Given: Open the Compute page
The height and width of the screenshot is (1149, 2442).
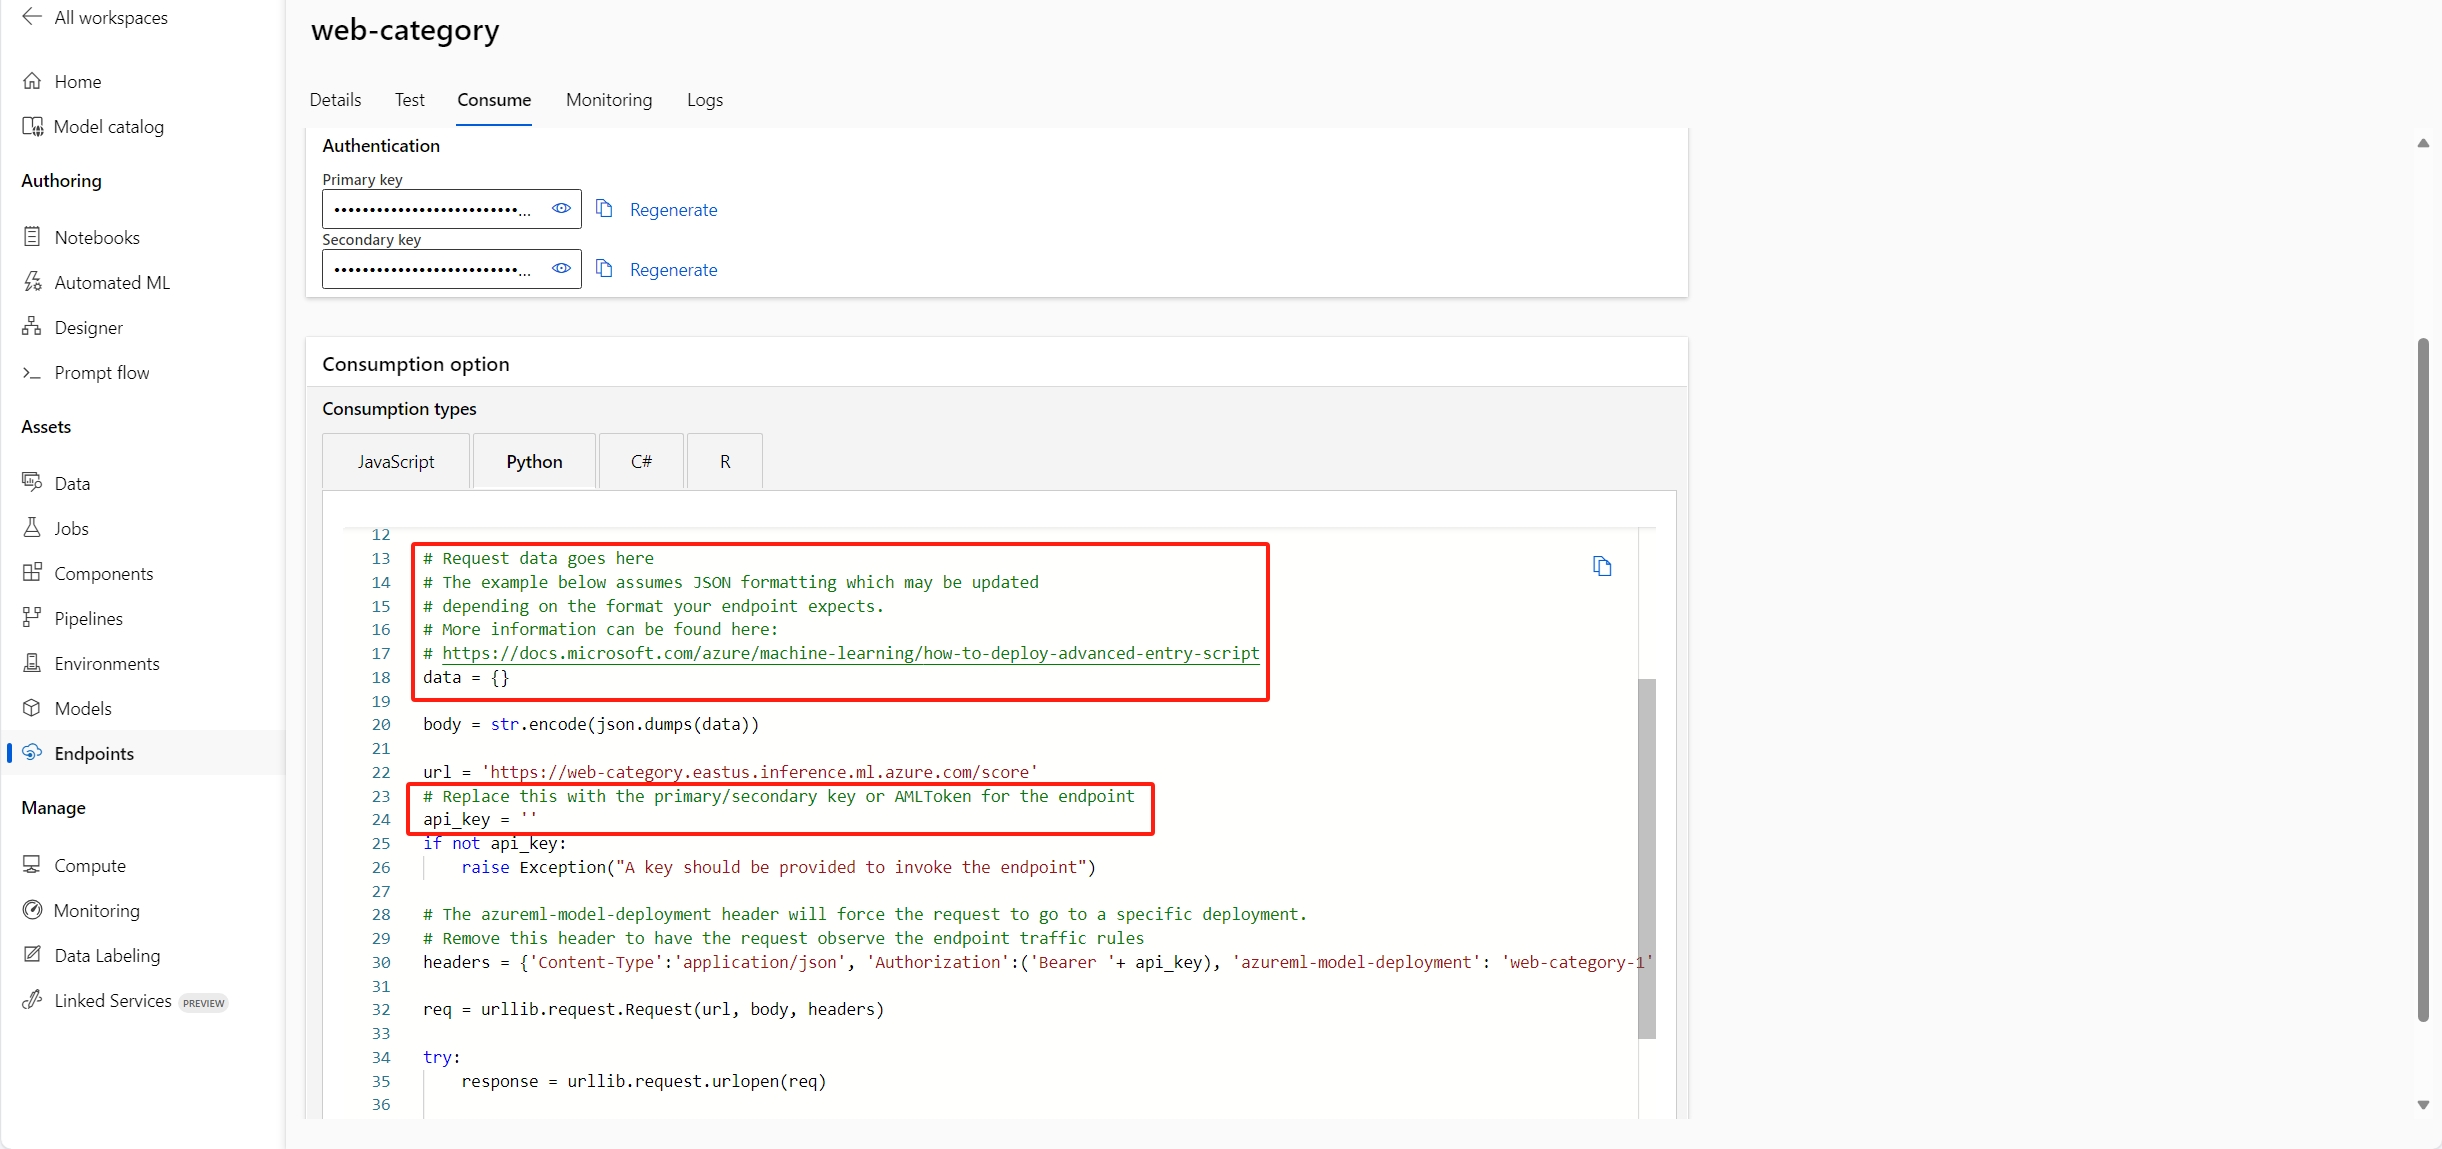Looking at the screenshot, I should [x=89, y=866].
